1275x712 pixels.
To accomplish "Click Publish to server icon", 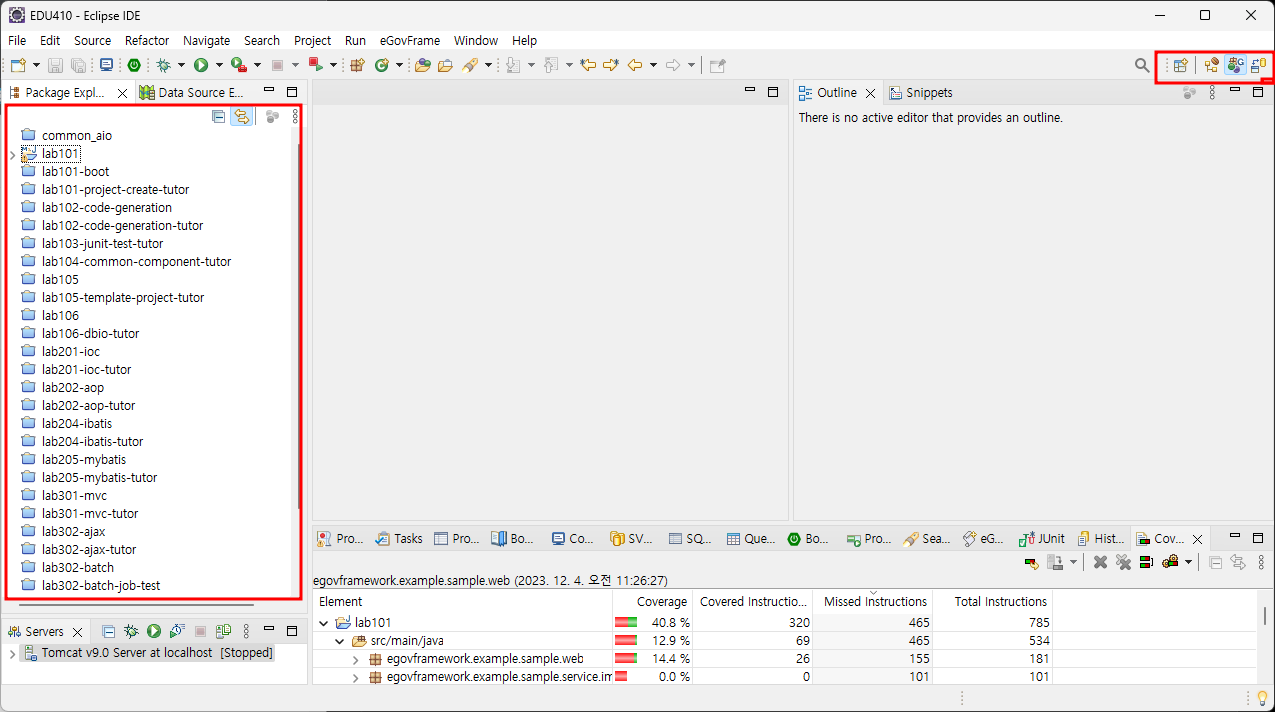I will [224, 631].
